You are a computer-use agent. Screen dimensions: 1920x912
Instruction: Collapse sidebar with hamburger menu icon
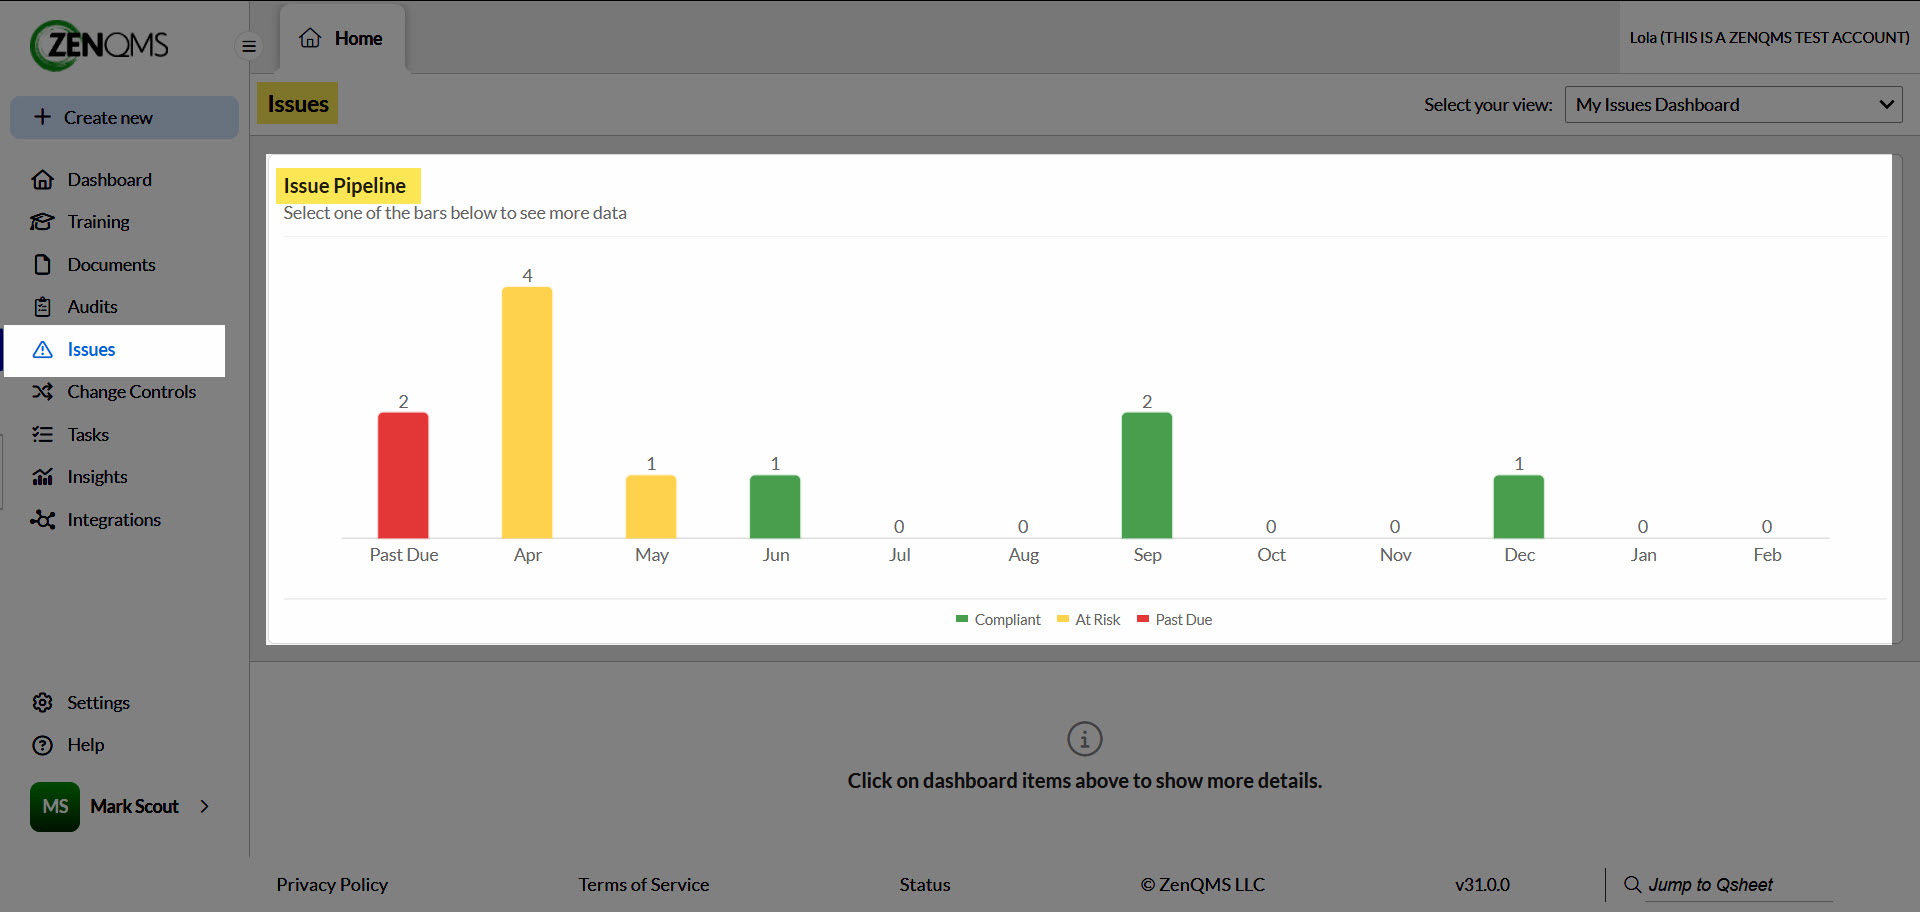point(249,46)
